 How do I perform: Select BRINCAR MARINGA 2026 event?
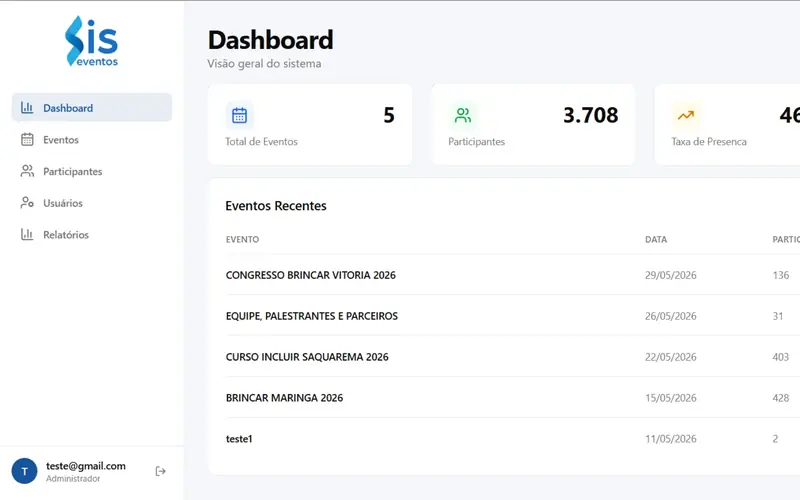tap(284, 397)
